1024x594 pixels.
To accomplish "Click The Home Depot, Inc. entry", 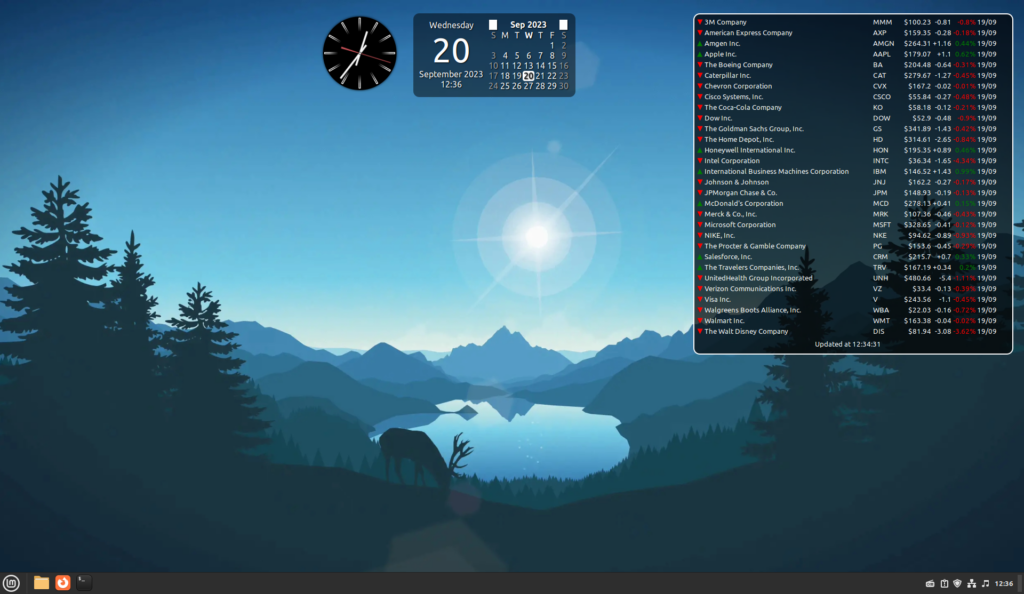I will (x=739, y=140).
